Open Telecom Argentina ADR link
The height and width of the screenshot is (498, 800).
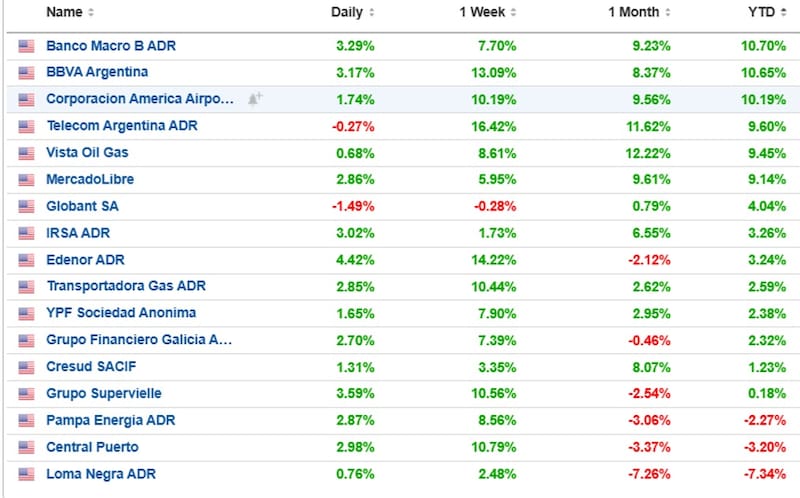[x=122, y=126]
